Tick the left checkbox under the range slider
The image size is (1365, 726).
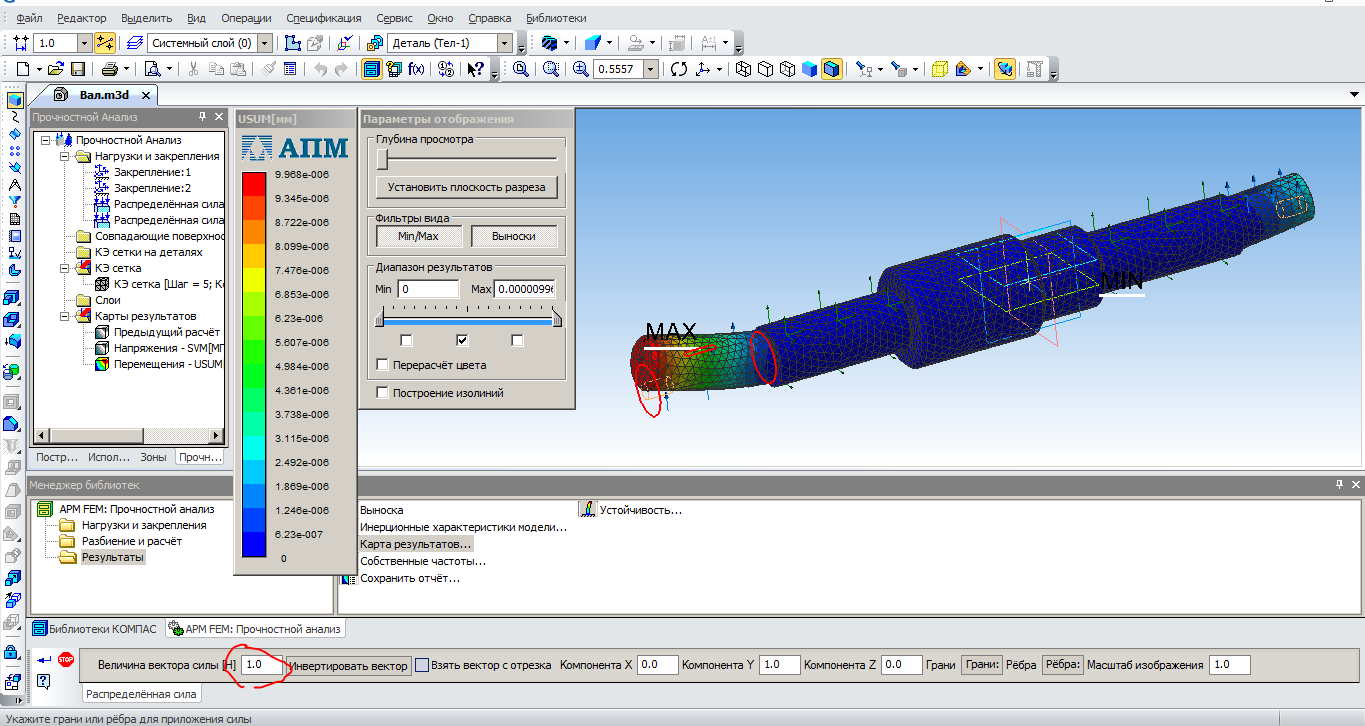coord(406,340)
